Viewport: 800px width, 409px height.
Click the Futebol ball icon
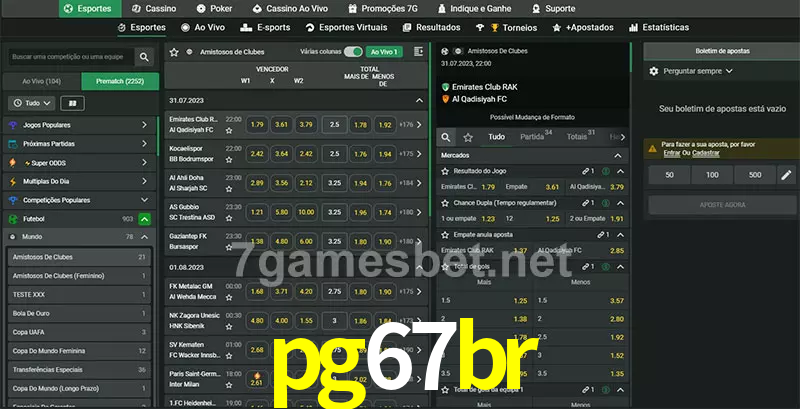click(x=13, y=219)
